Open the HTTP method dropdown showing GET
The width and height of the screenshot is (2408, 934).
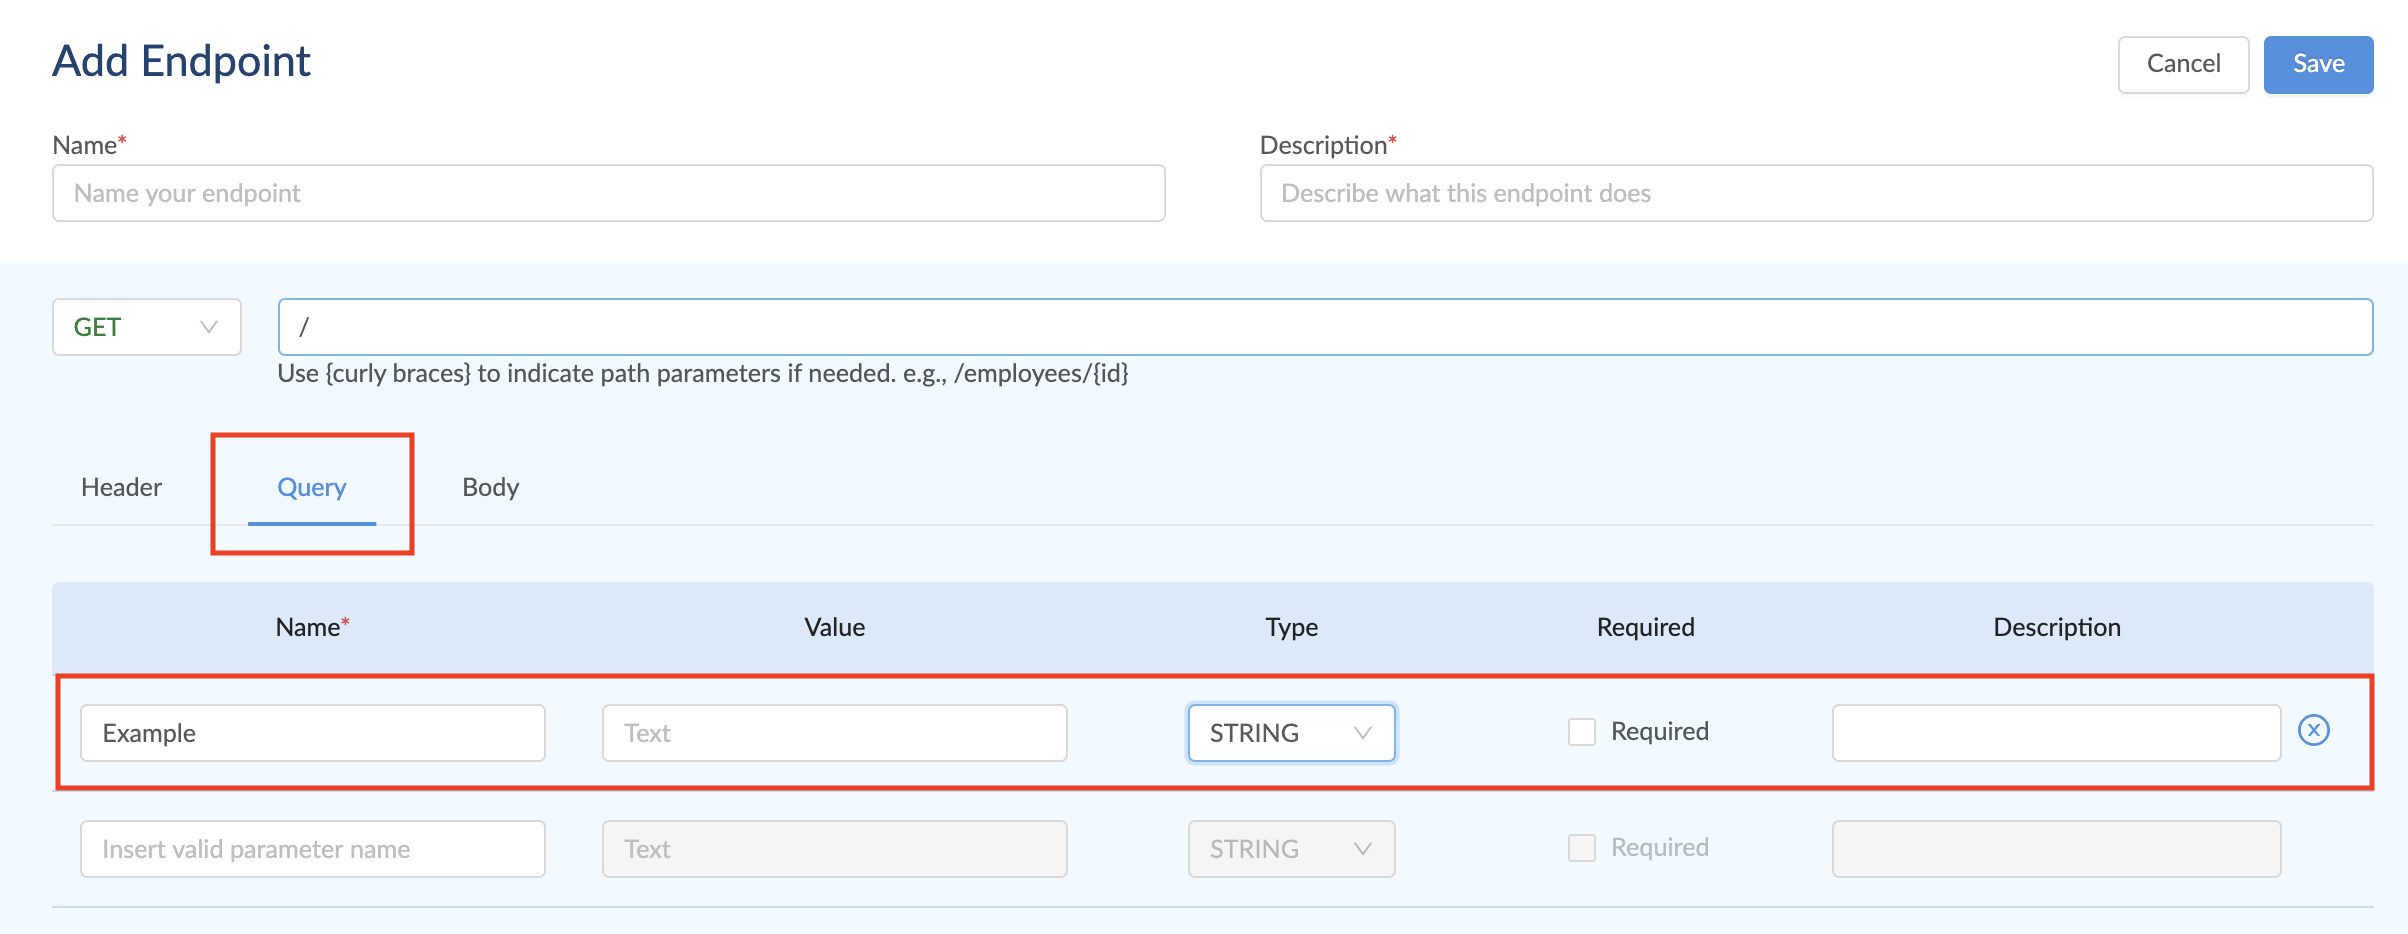pos(146,327)
